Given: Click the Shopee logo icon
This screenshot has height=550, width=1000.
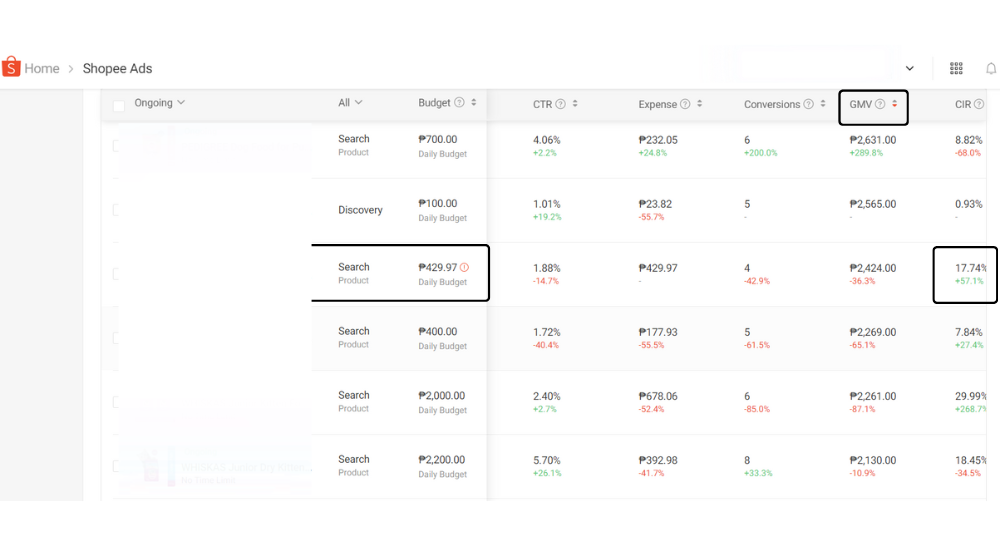Looking at the screenshot, I should coord(11,67).
